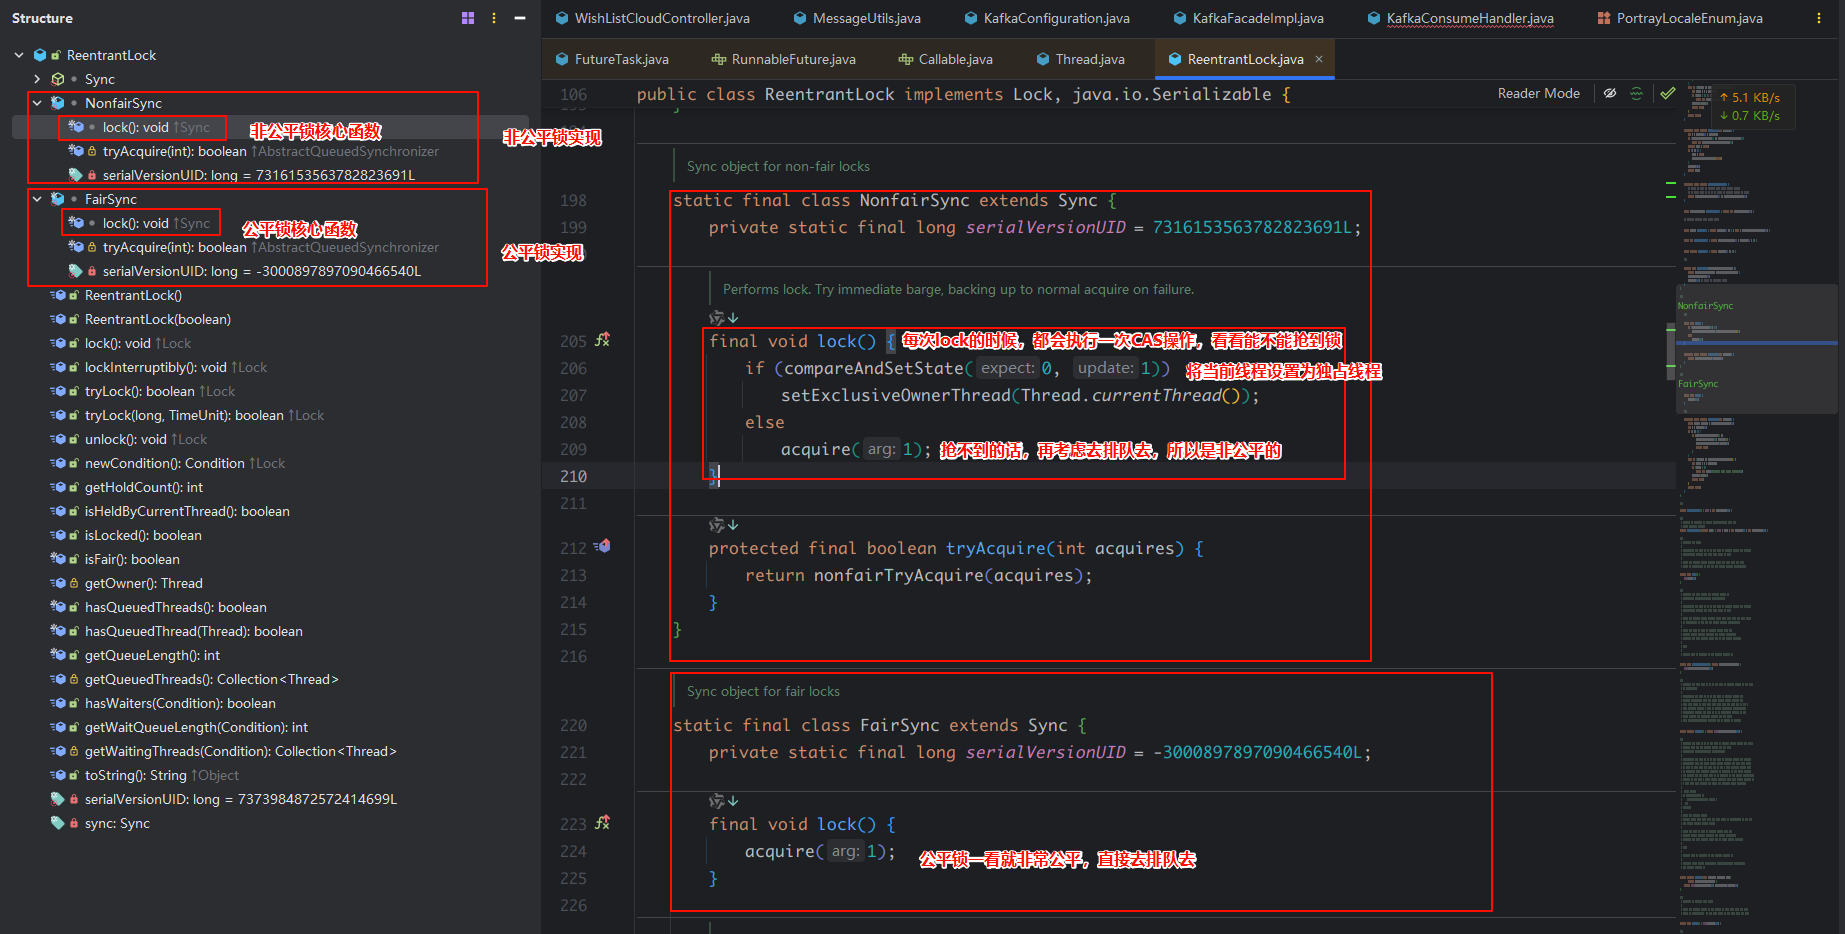The width and height of the screenshot is (1845, 934).
Task: Open the FutureTask.java tab
Action: [612, 59]
